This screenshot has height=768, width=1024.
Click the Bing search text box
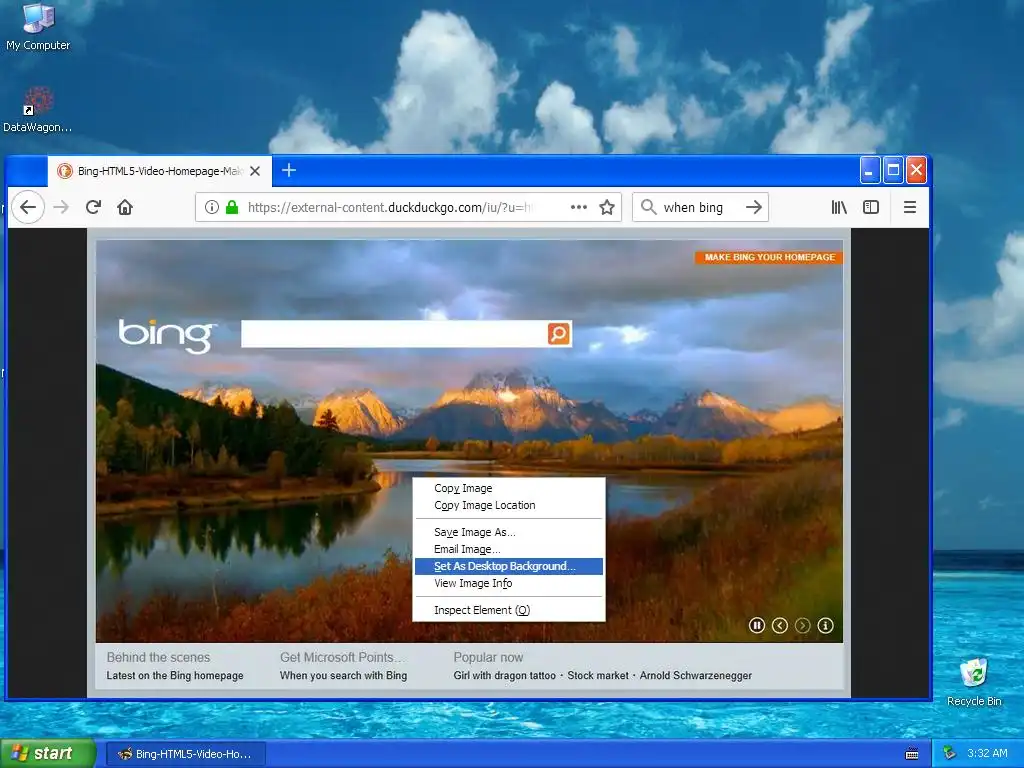pyautogui.click(x=394, y=334)
